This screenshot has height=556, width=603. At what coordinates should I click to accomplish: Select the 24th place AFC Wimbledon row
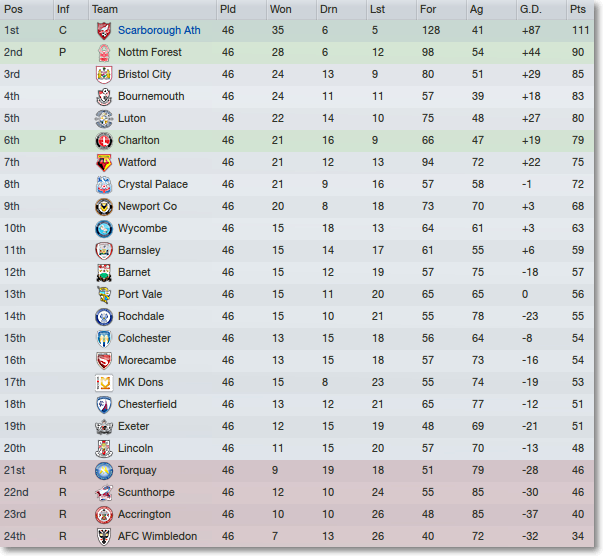(x=297, y=536)
